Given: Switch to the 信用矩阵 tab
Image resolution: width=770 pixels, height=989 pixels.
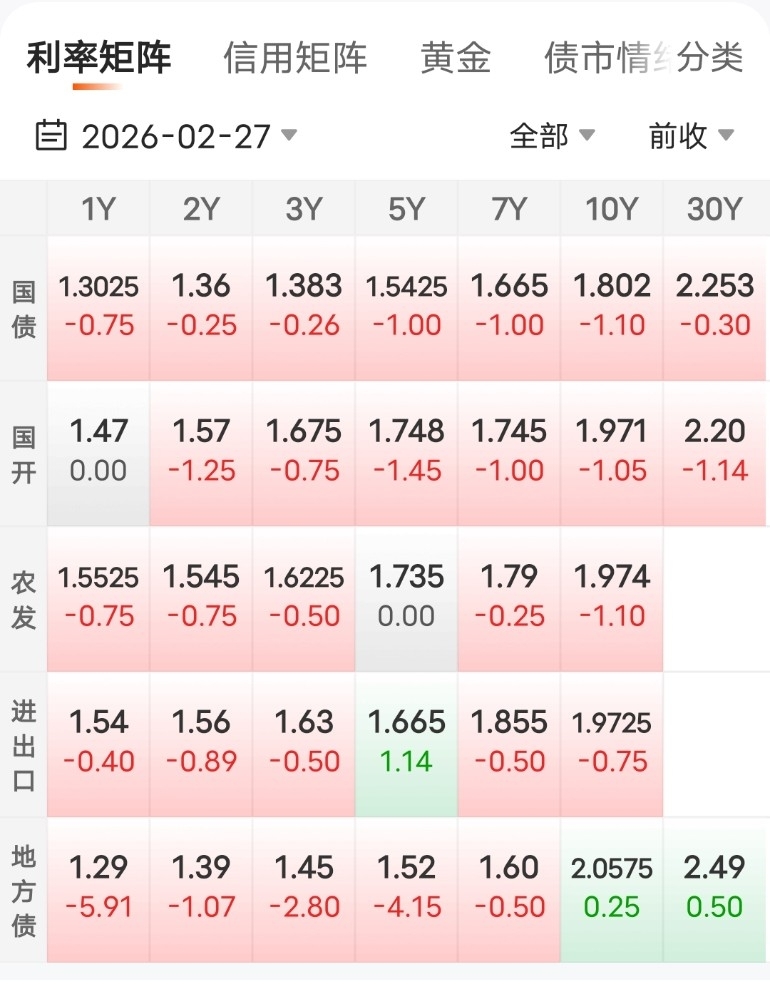Looking at the screenshot, I should (x=295, y=58).
